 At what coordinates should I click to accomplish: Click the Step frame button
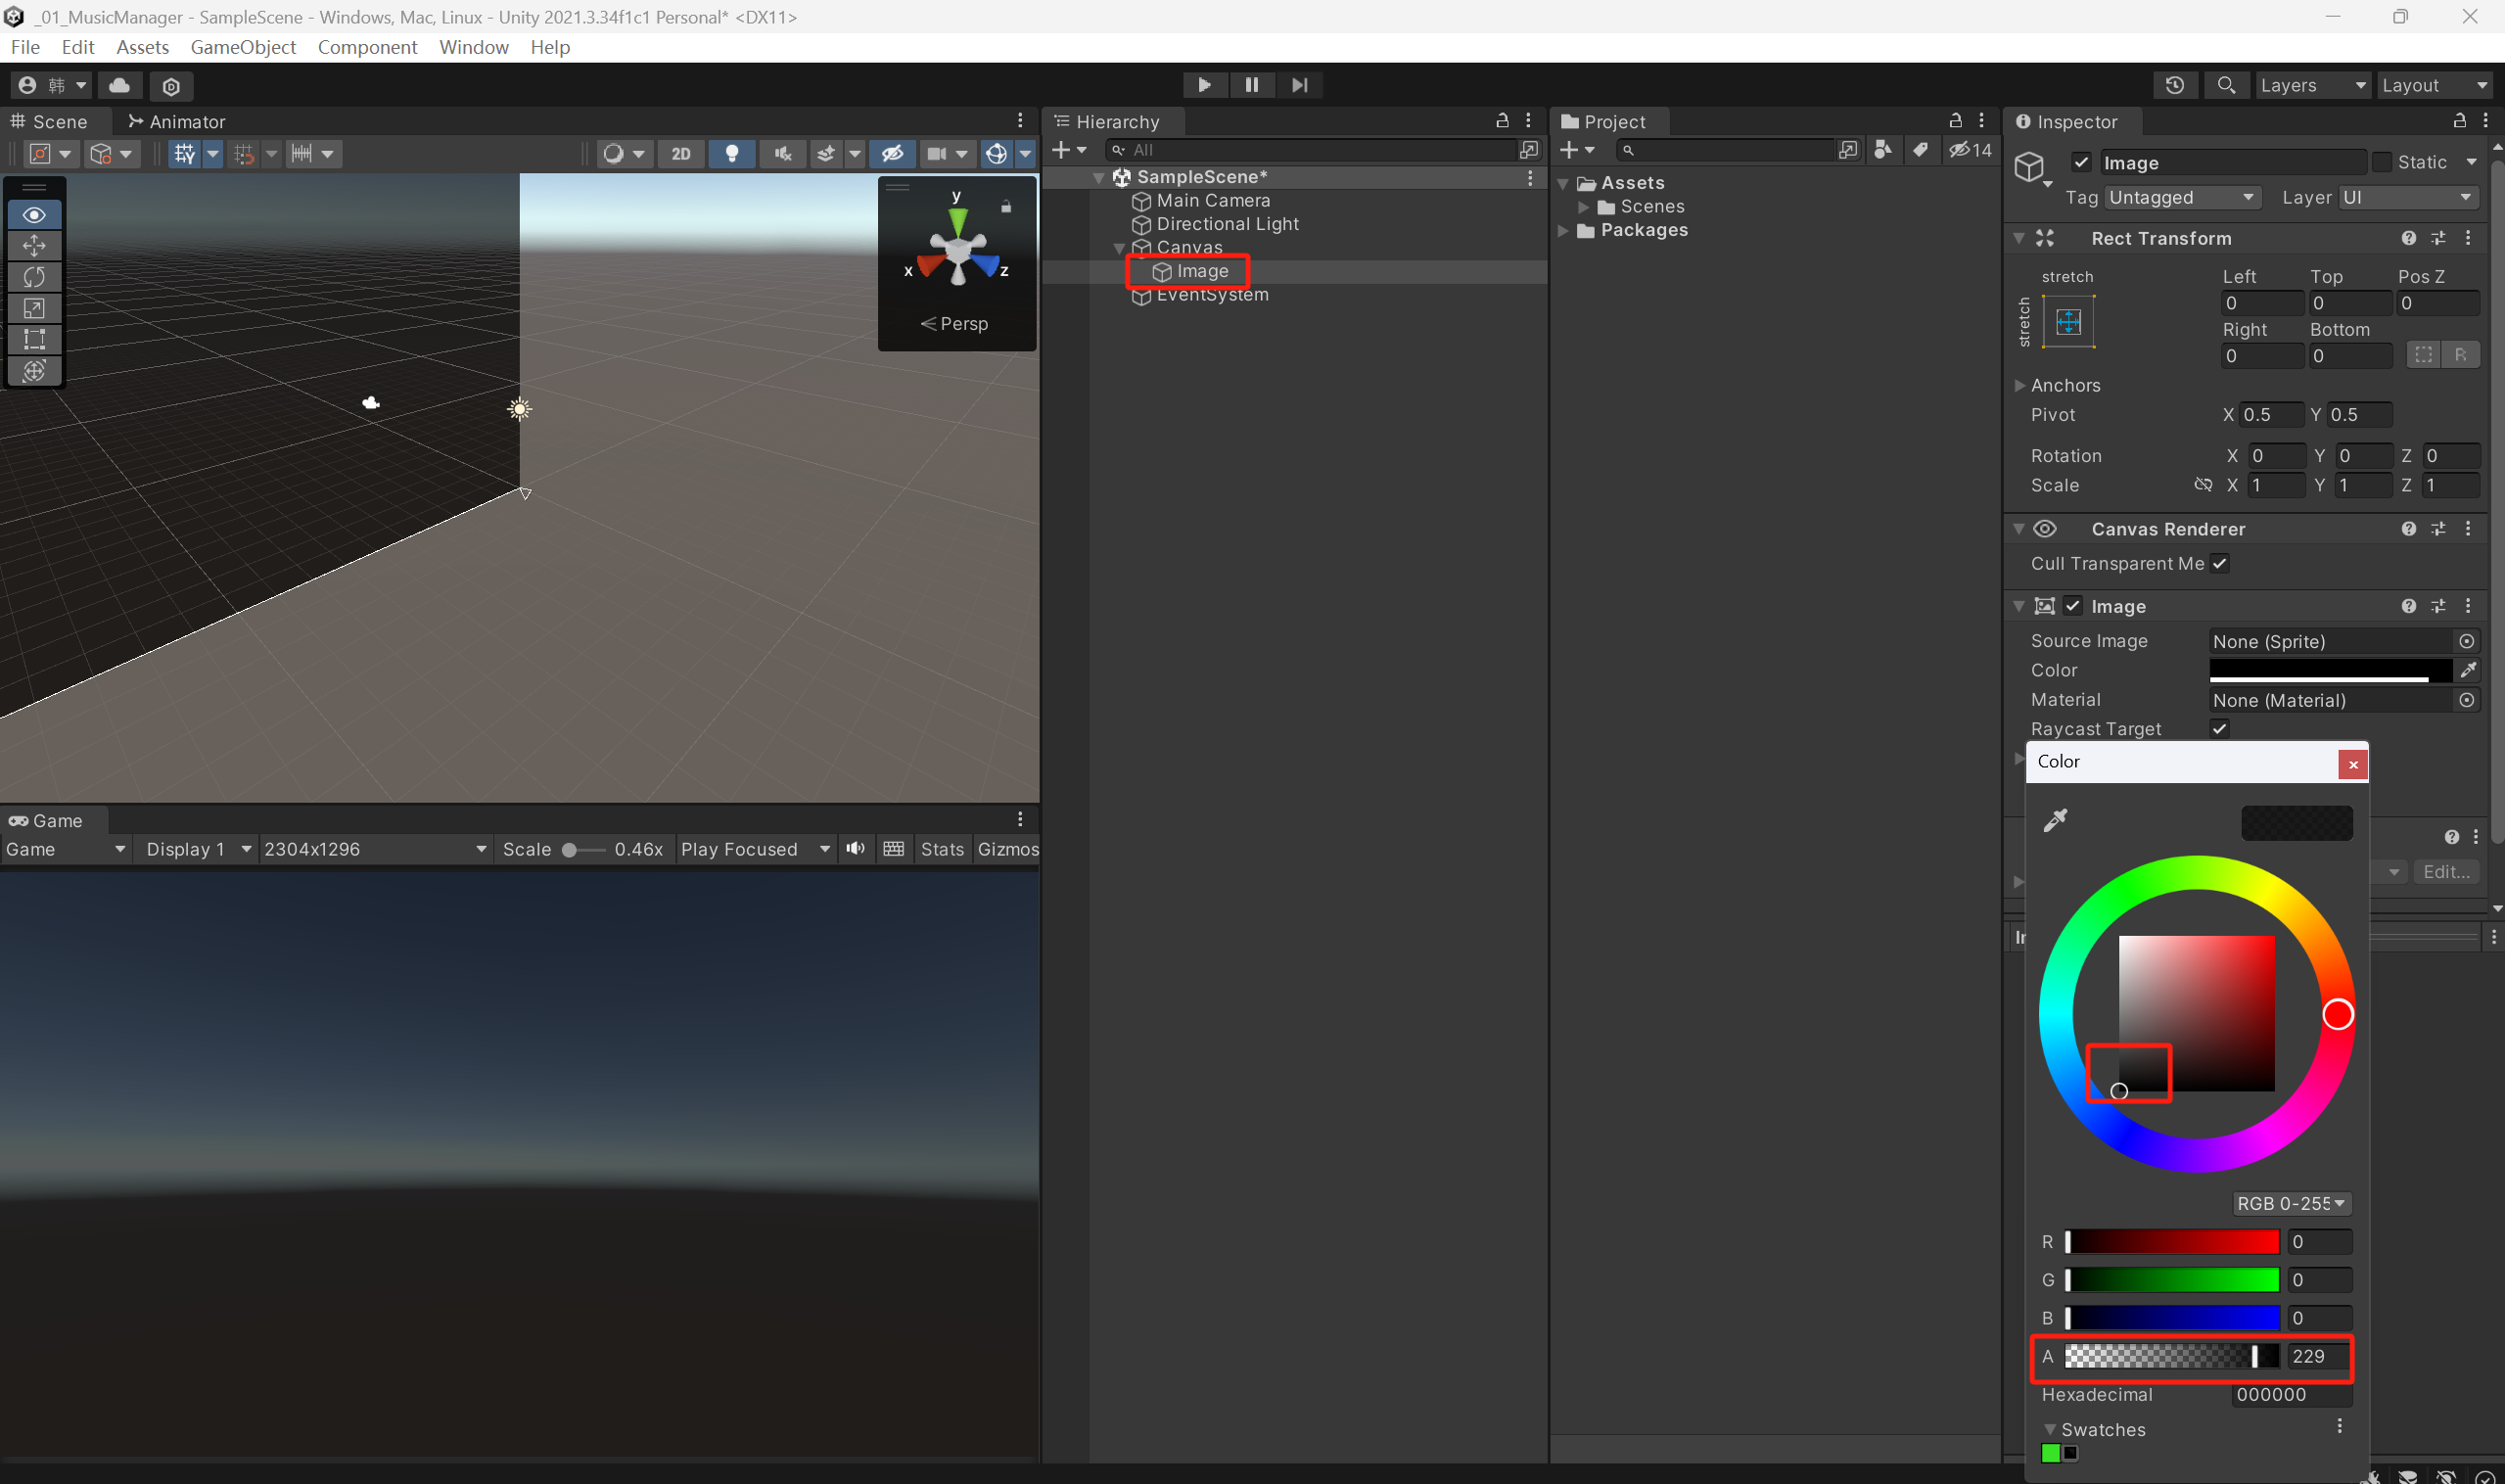click(x=1299, y=85)
